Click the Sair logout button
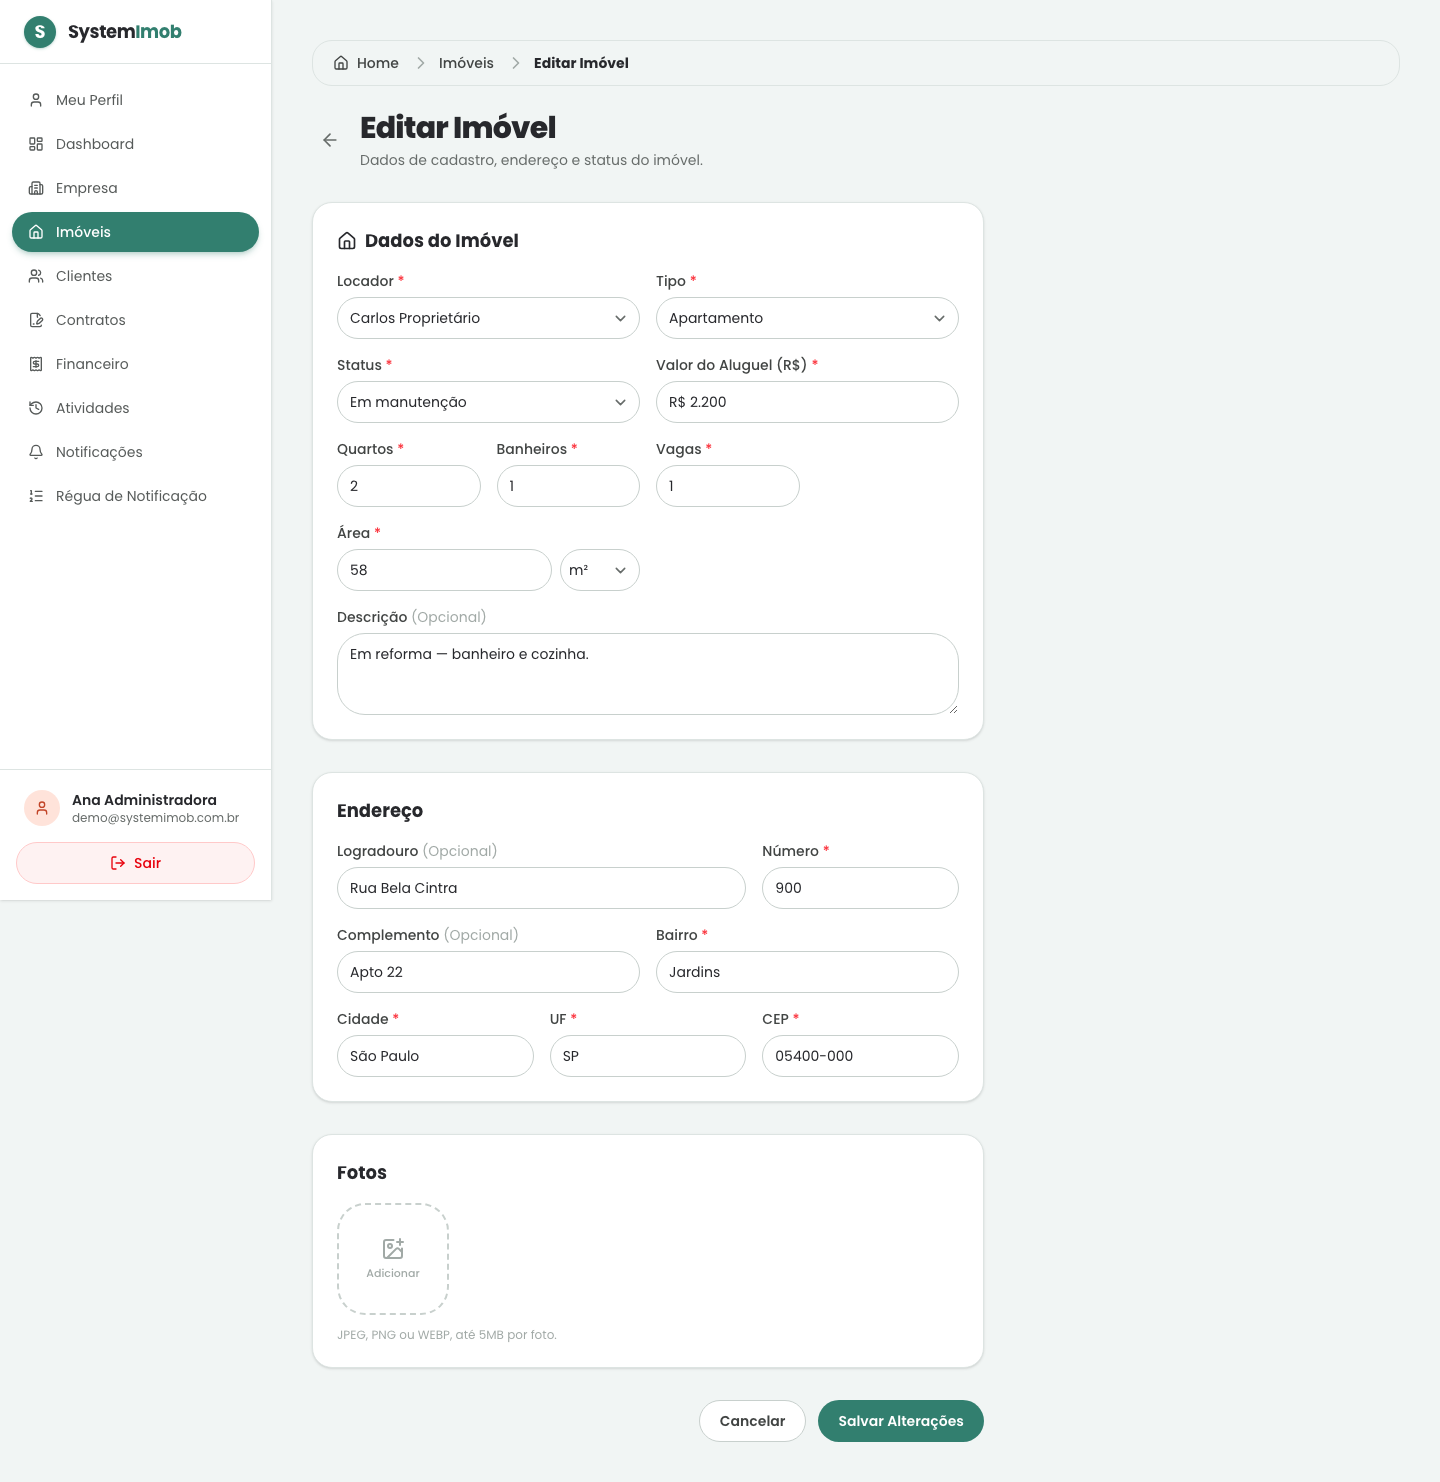 tap(135, 863)
